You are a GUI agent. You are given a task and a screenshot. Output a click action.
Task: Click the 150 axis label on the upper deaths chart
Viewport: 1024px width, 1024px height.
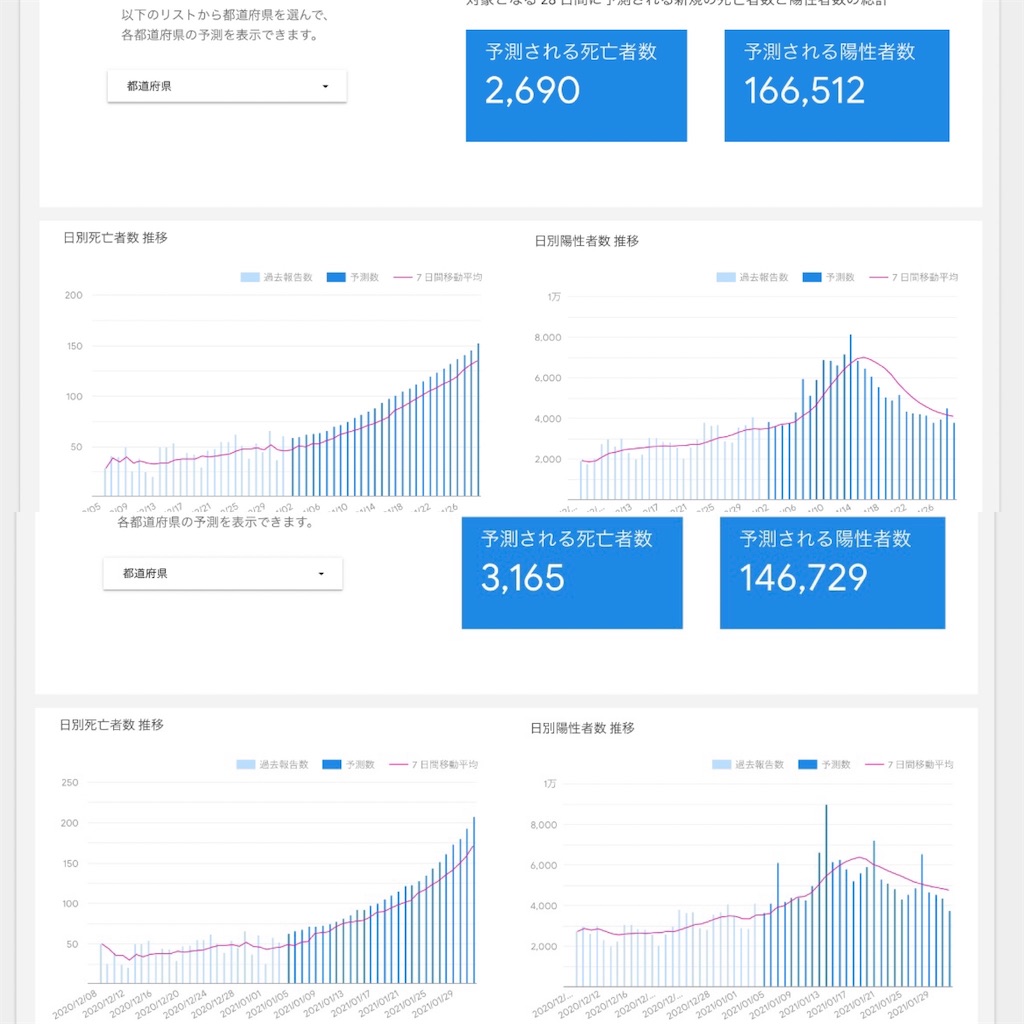tap(74, 346)
